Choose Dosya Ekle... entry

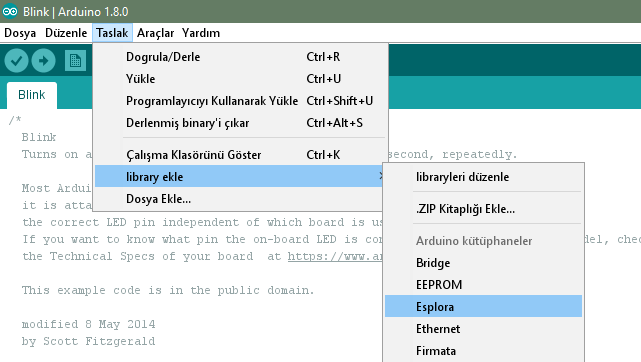pos(240,199)
